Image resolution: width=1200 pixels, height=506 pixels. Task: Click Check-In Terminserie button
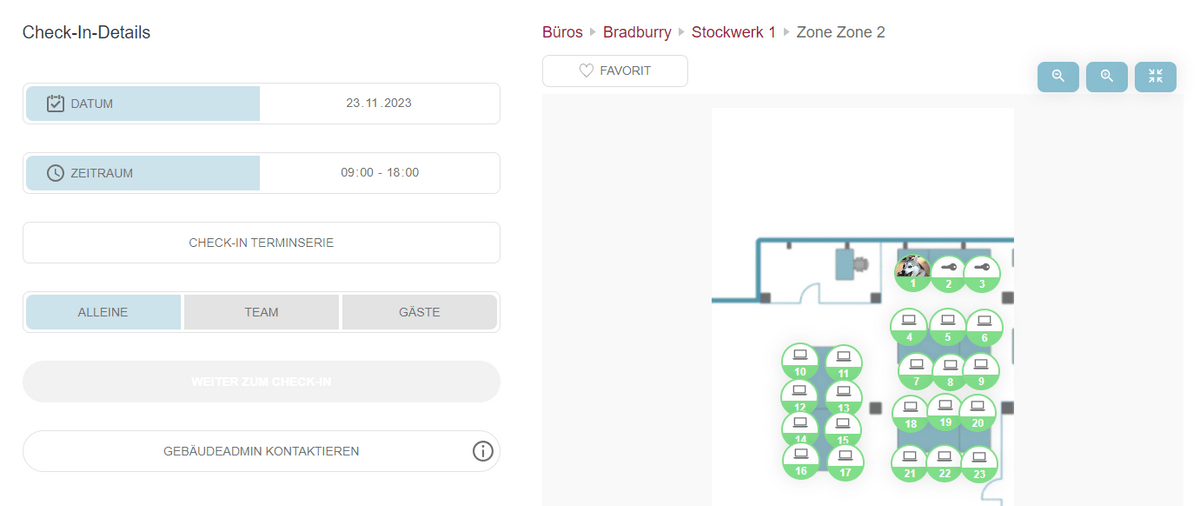261,243
